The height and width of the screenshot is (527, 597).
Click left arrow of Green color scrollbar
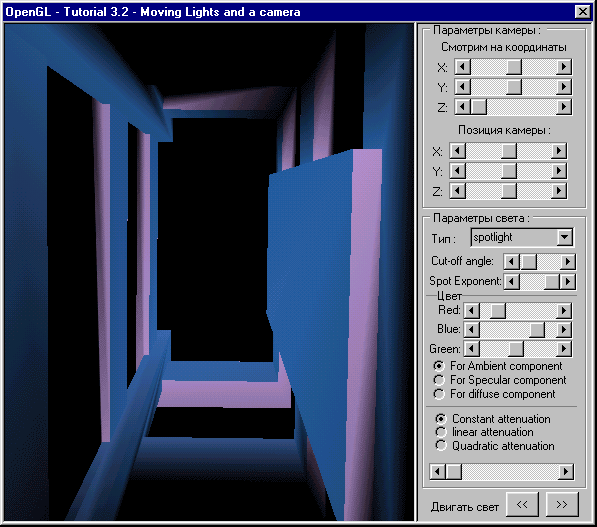[x=472, y=348]
